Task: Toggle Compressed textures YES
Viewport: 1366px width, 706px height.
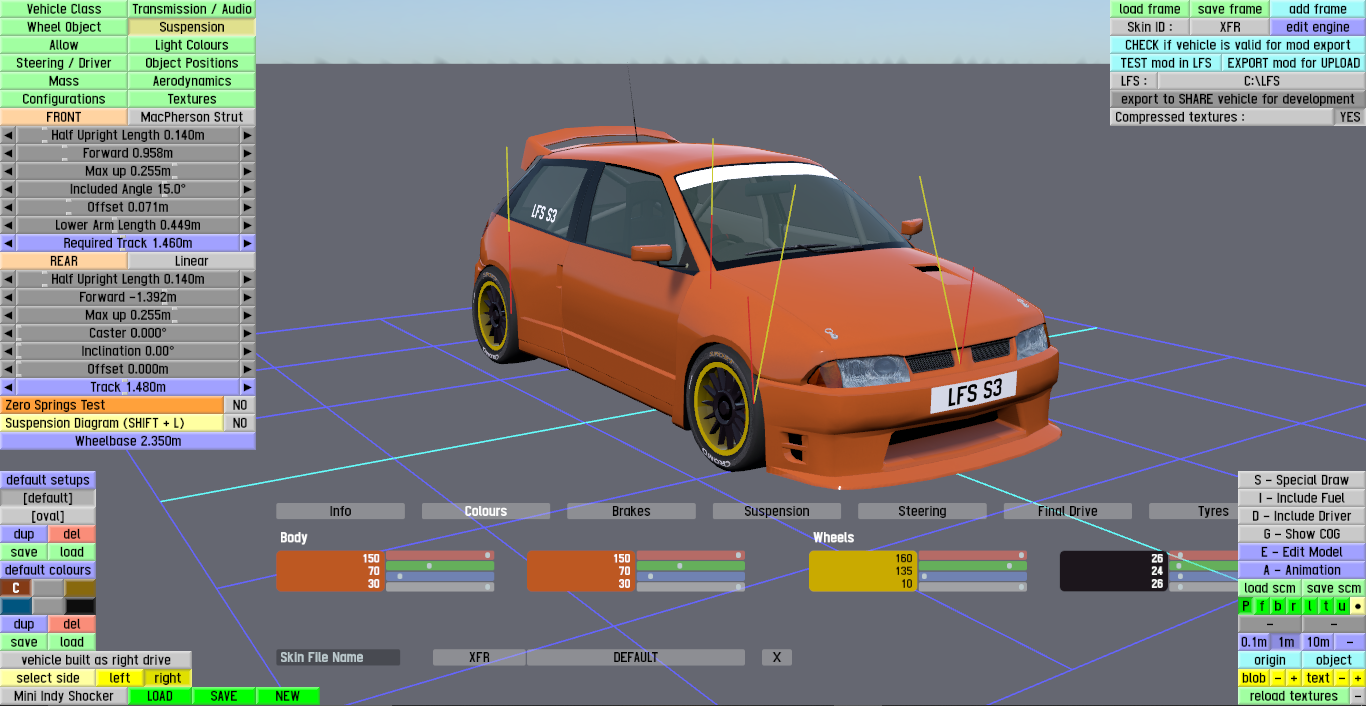Action: click(x=1350, y=117)
